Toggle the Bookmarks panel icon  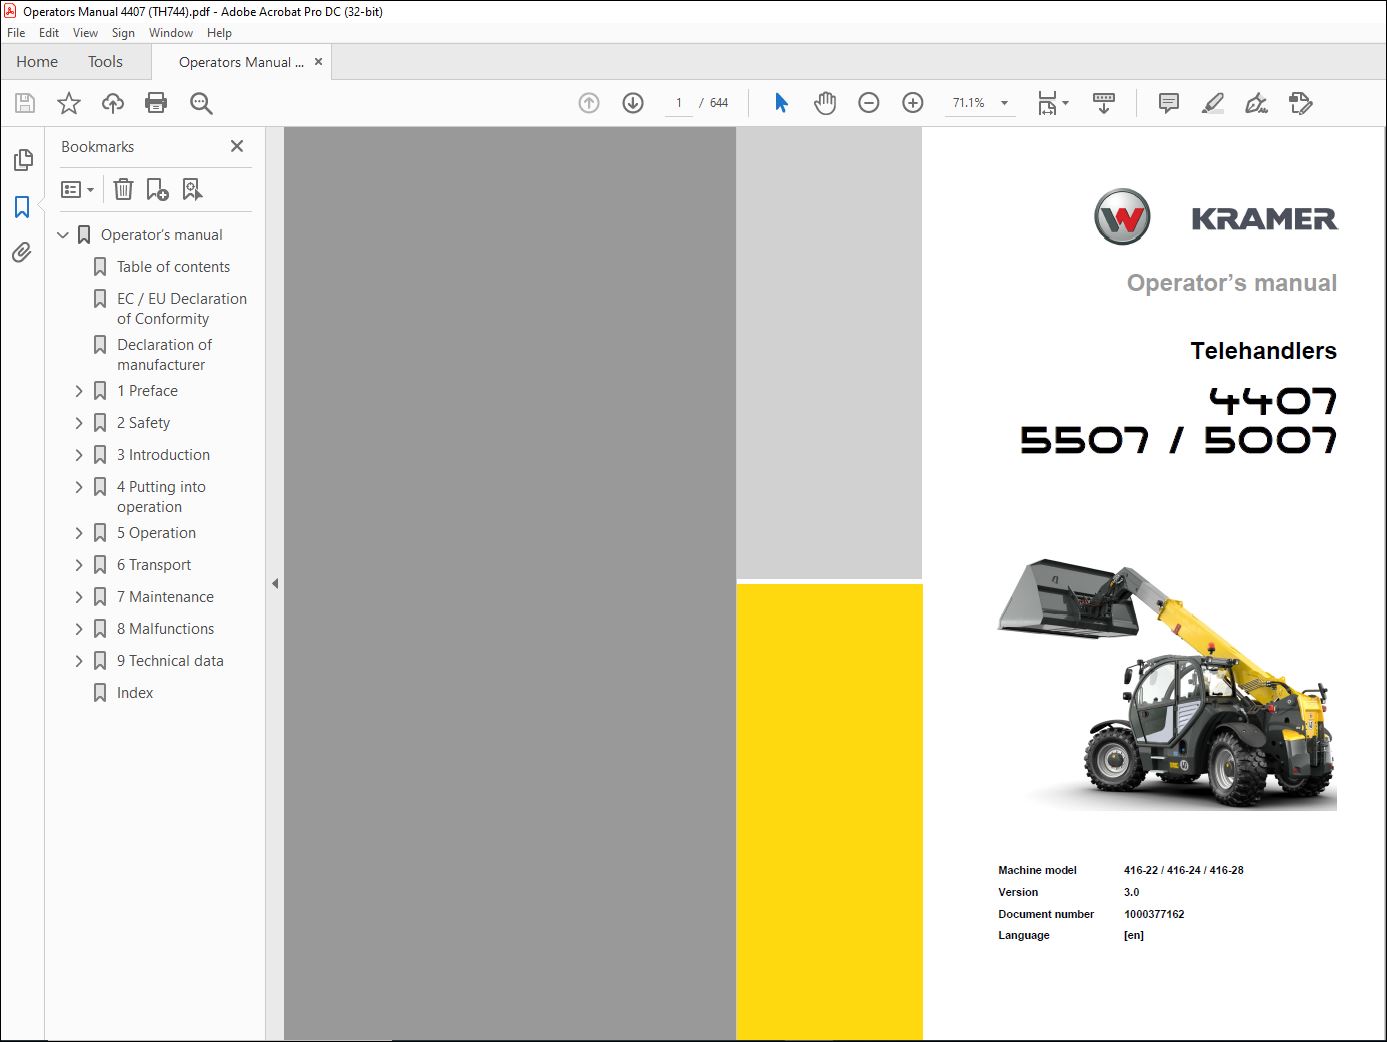22,207
